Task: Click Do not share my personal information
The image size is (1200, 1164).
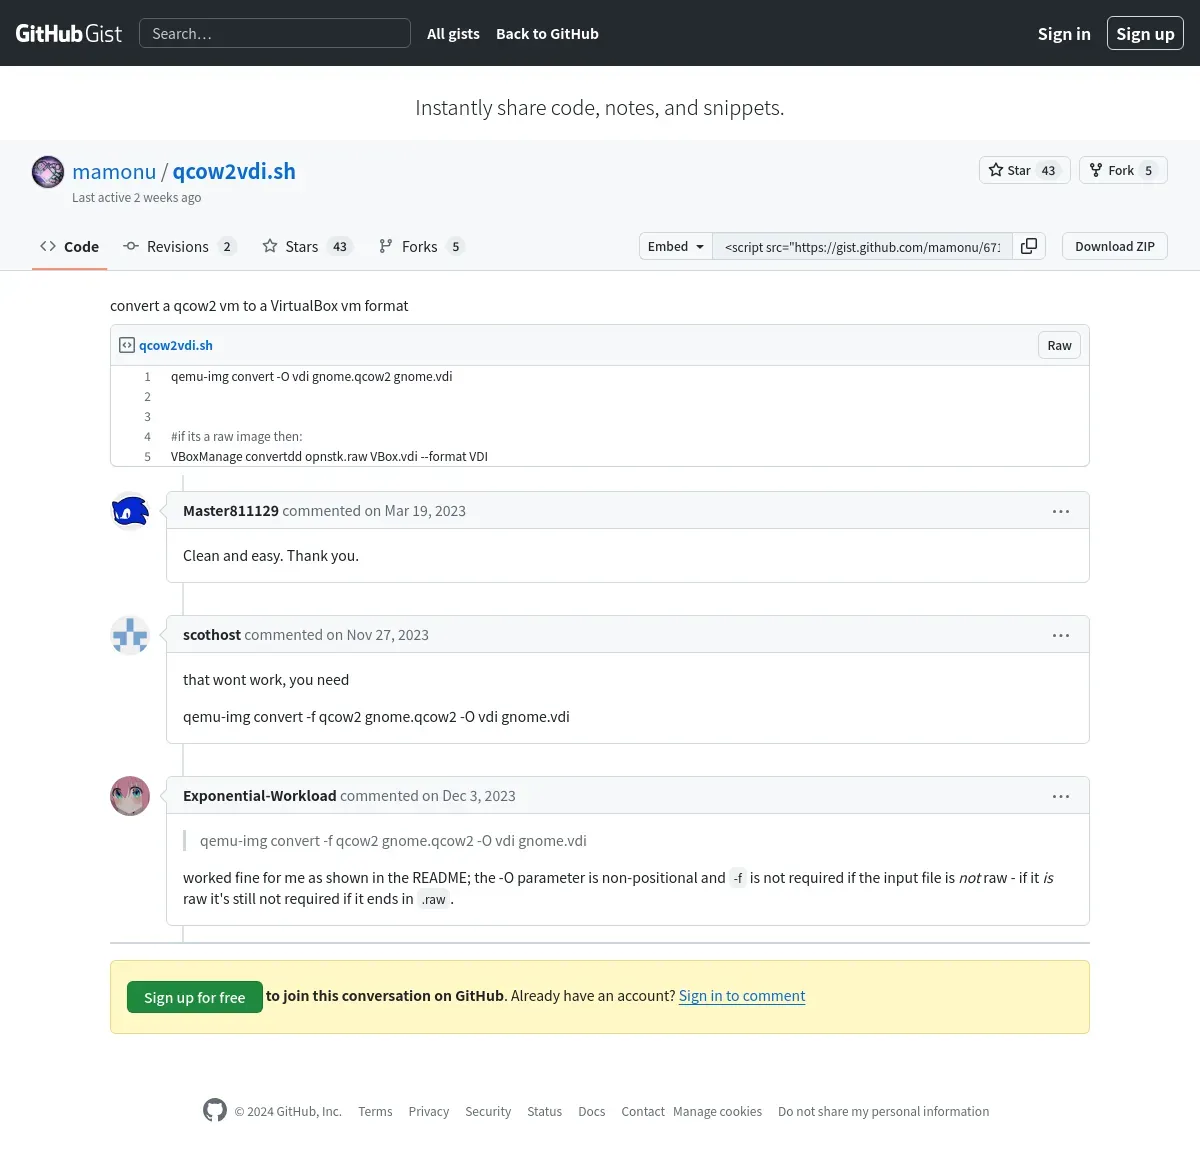Action: pyautogui.click(x=884, y=1111)
